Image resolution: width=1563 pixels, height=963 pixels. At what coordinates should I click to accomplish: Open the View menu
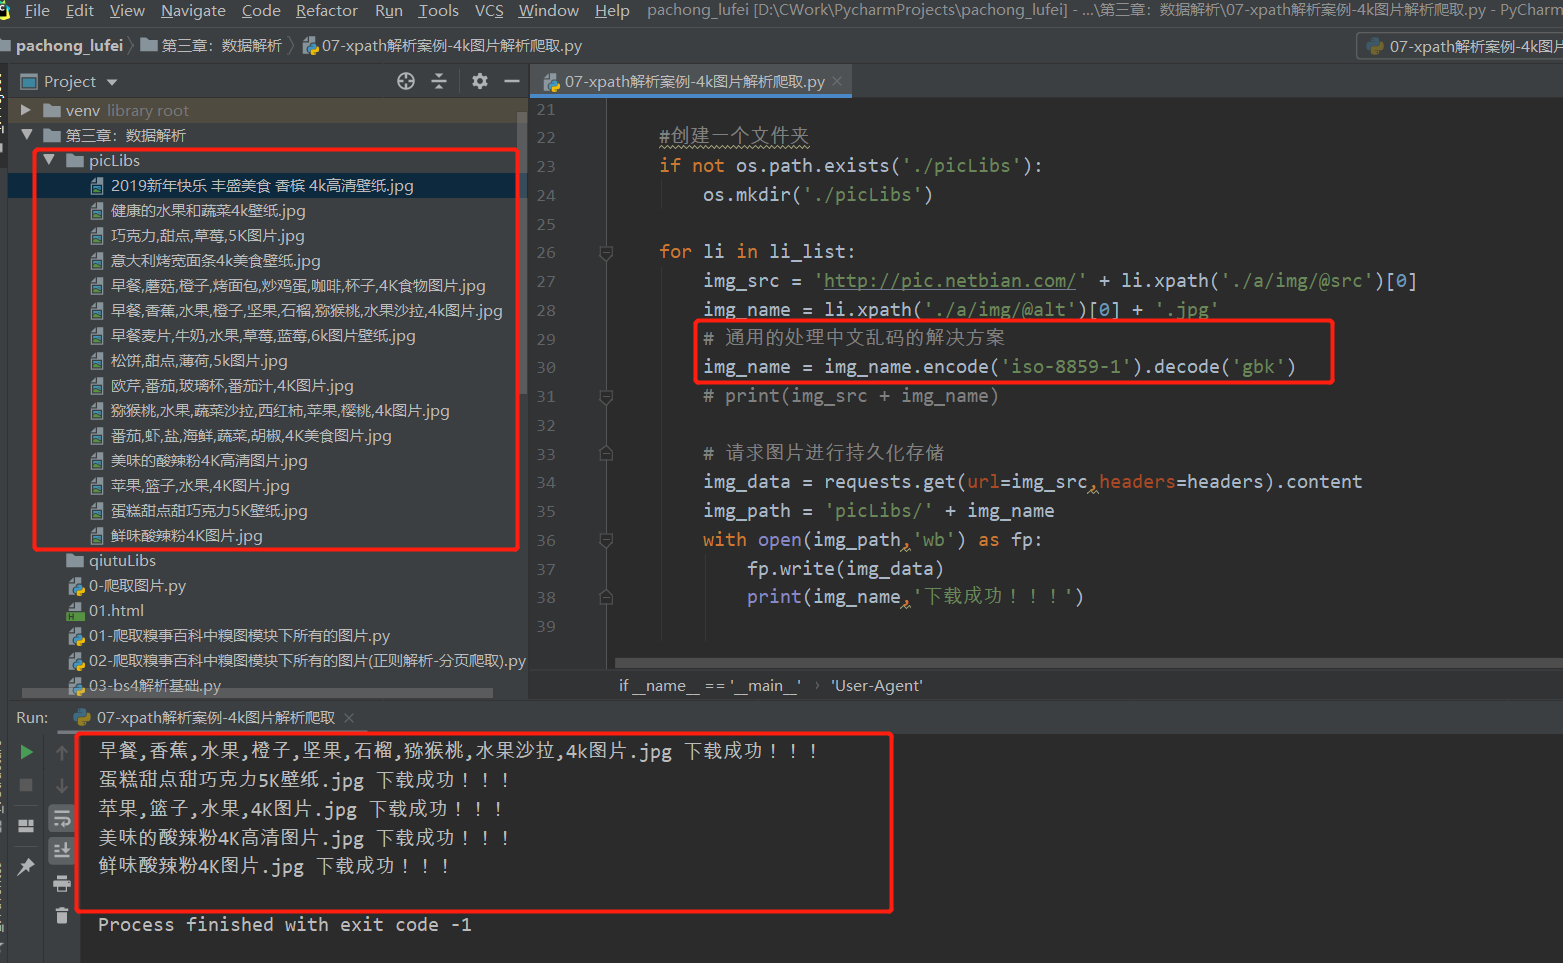click(x=127, y=10)
